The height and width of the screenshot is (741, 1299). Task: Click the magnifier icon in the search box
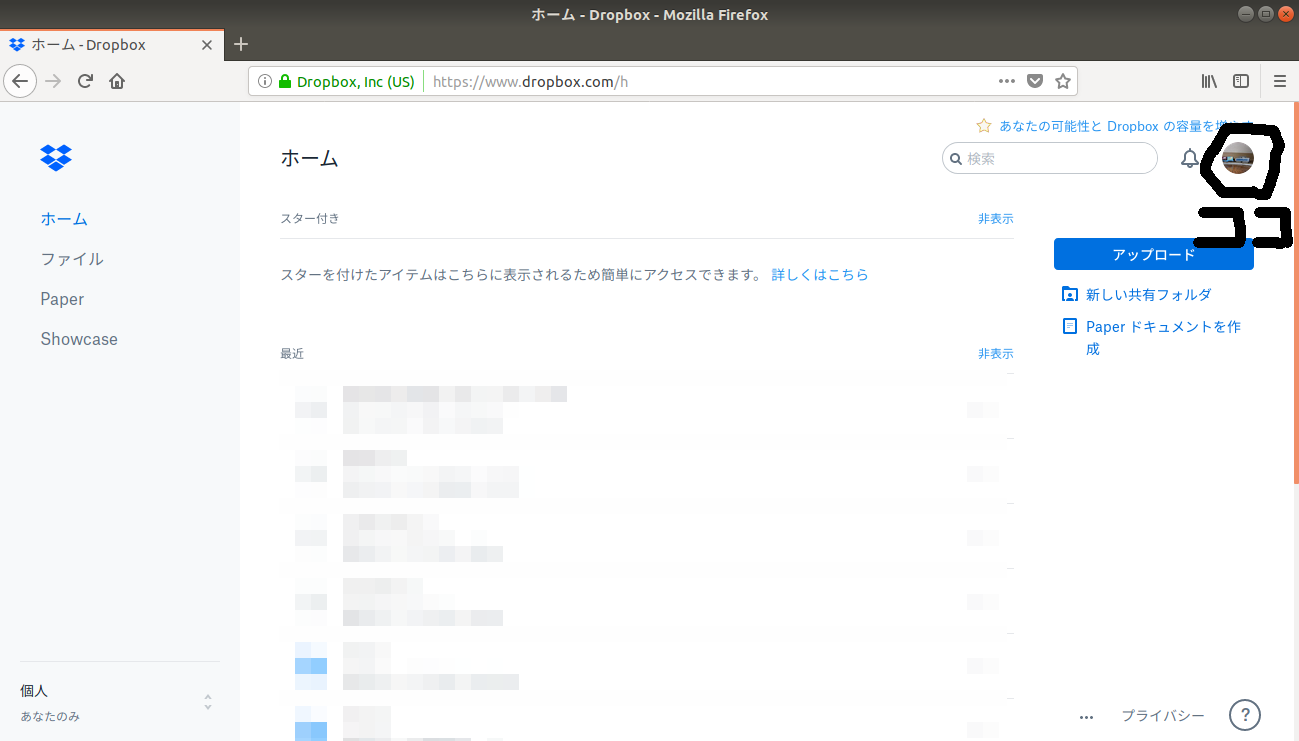(956, 158)
